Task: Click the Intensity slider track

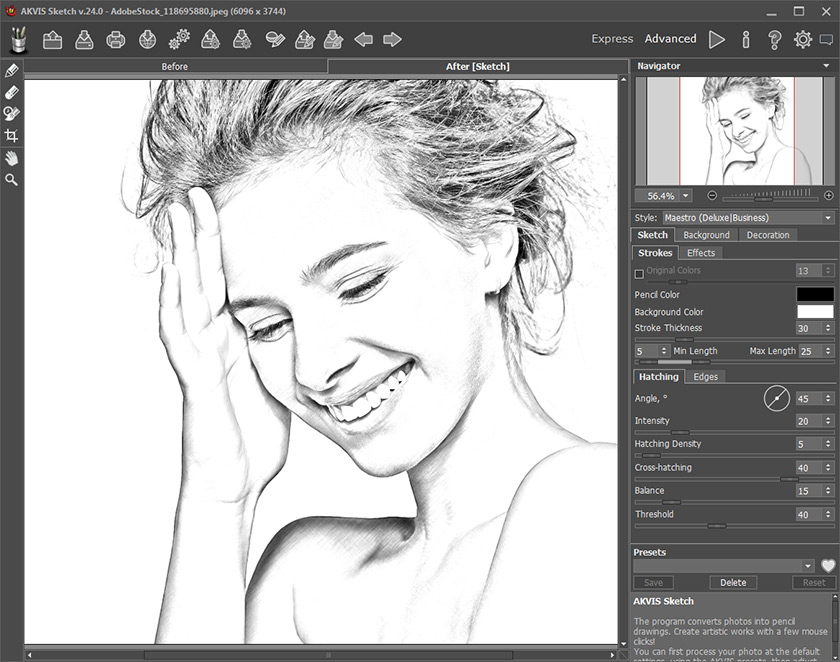Action: [x=734, y=432]
